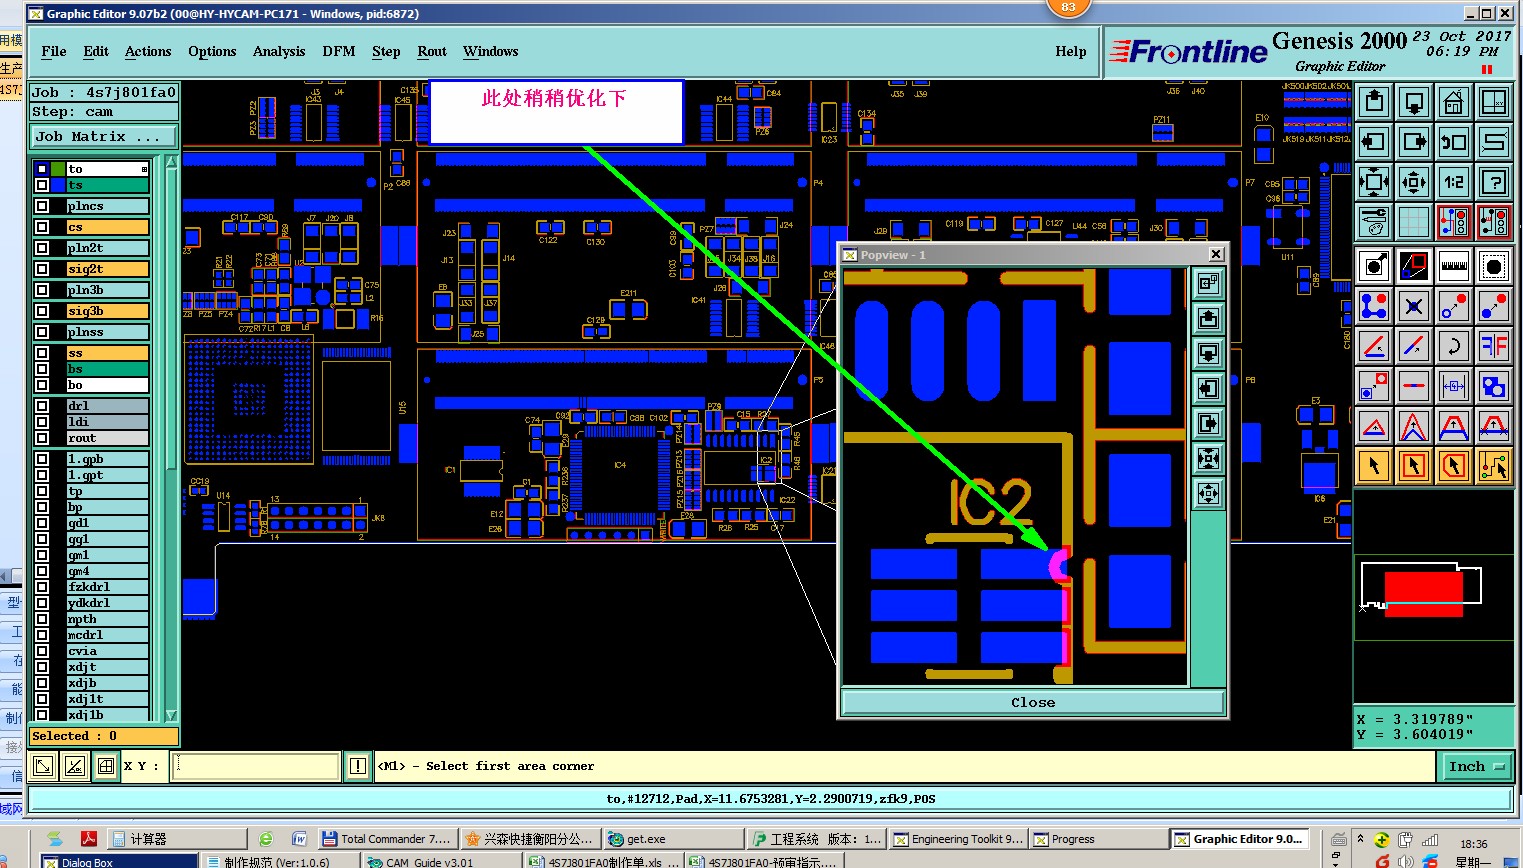The height and width of the screenshot is (868, 1523).
Task: Click the question mark help icon
Action: tap(1494, 181)
